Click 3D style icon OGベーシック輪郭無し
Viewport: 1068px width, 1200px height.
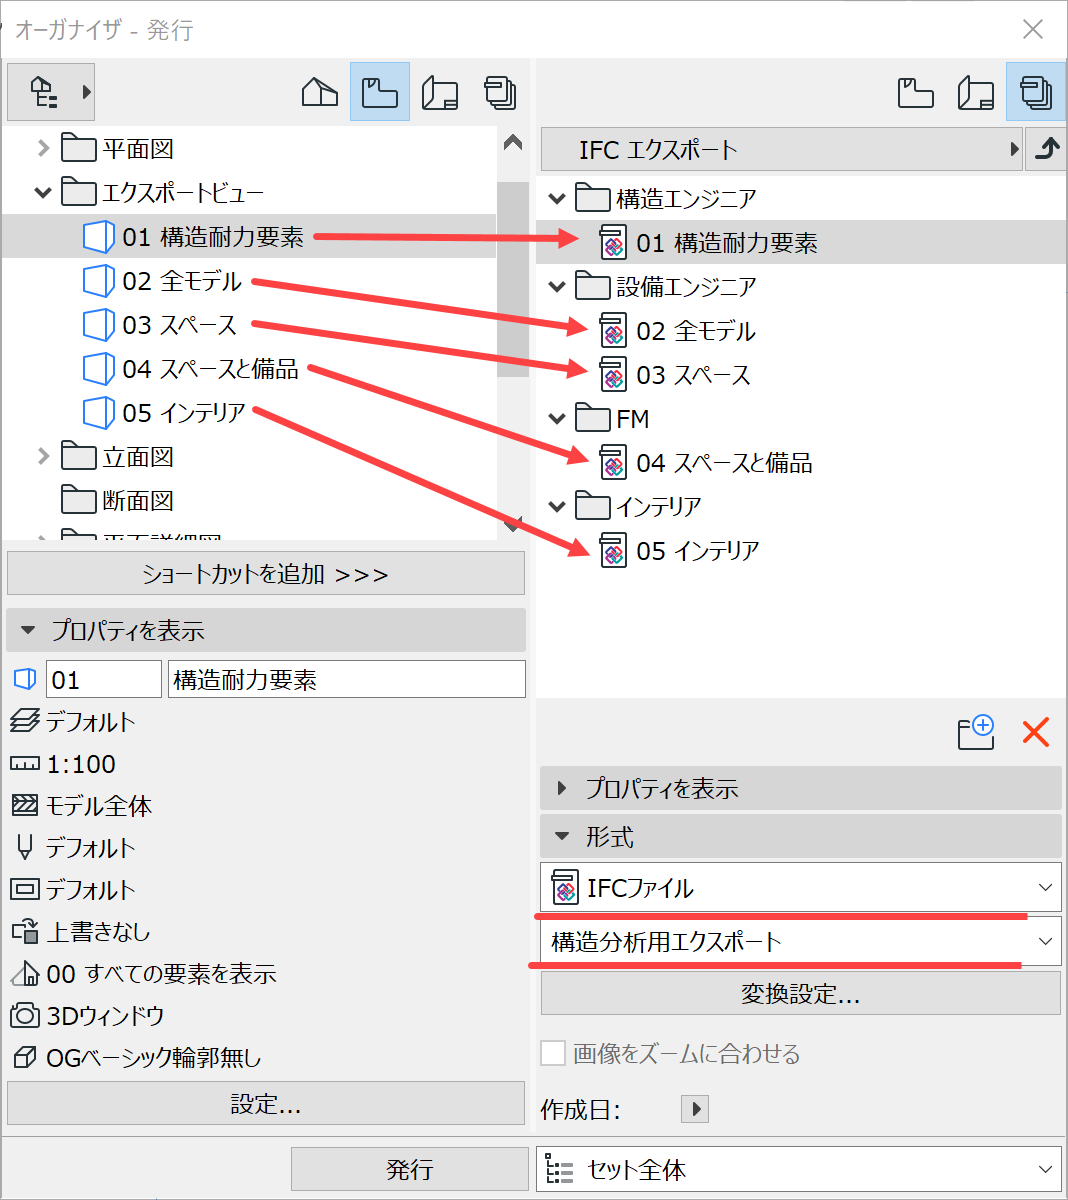click(24, 1057)
